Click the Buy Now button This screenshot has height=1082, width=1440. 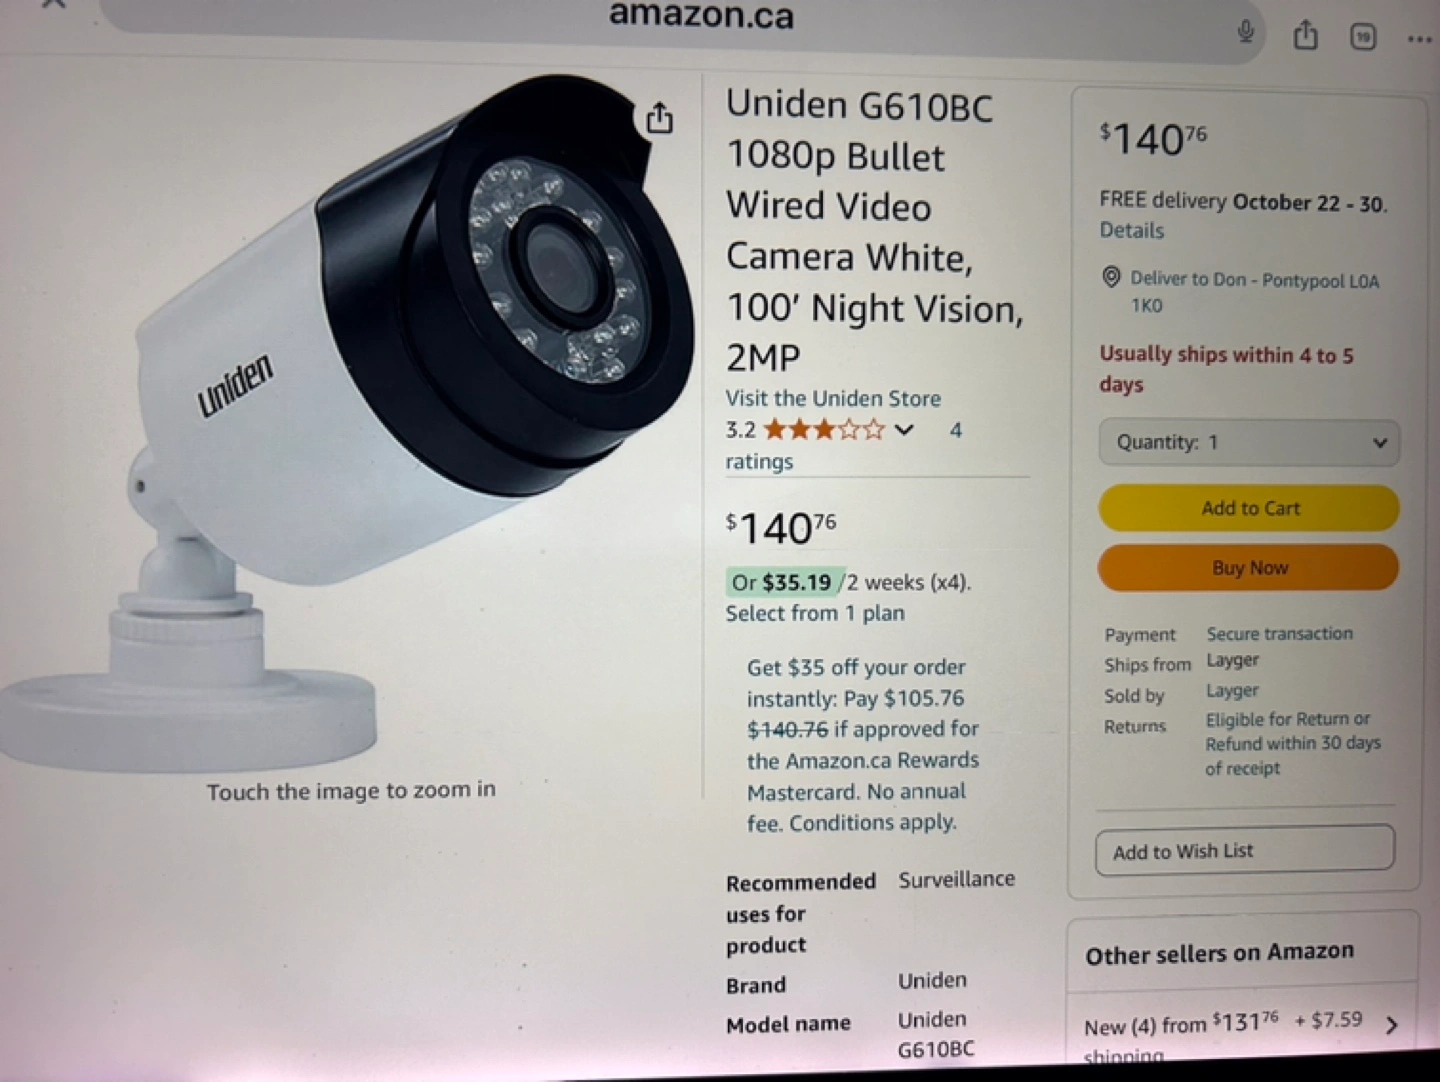pos(1249,568)
